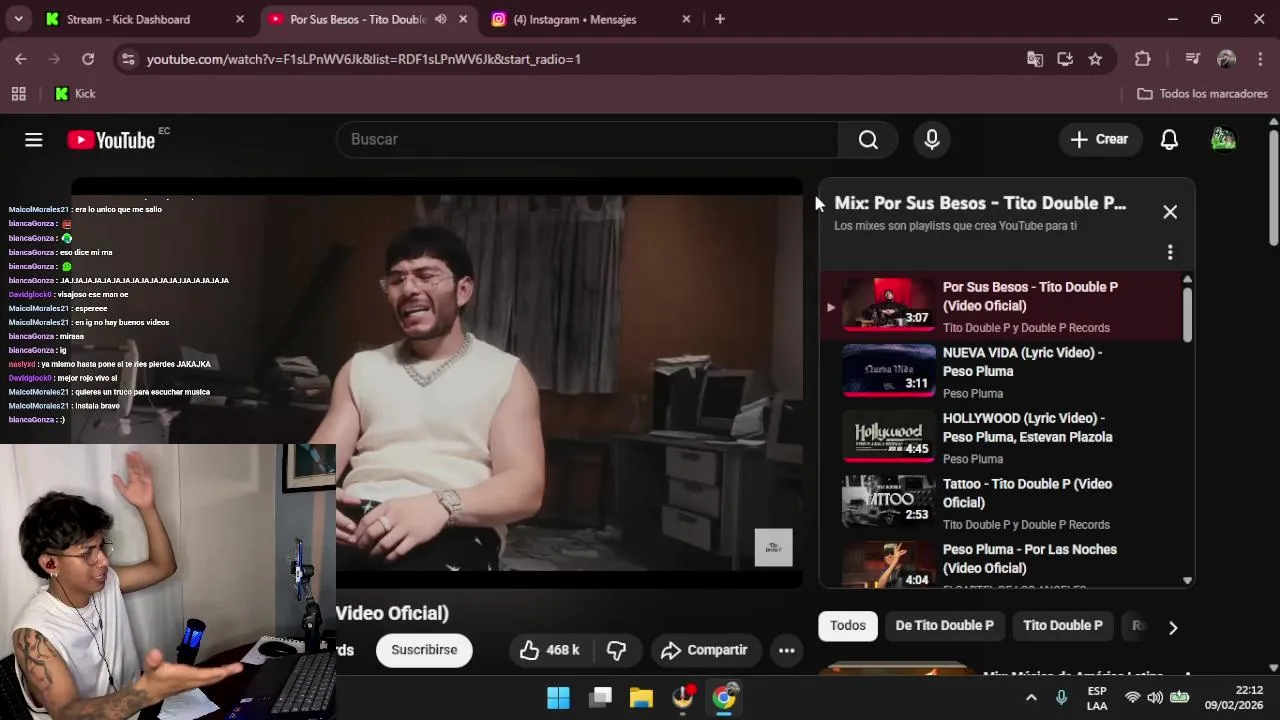Like the video (468 k)
Screen dimensions: 1280x720
coord(551,650)
